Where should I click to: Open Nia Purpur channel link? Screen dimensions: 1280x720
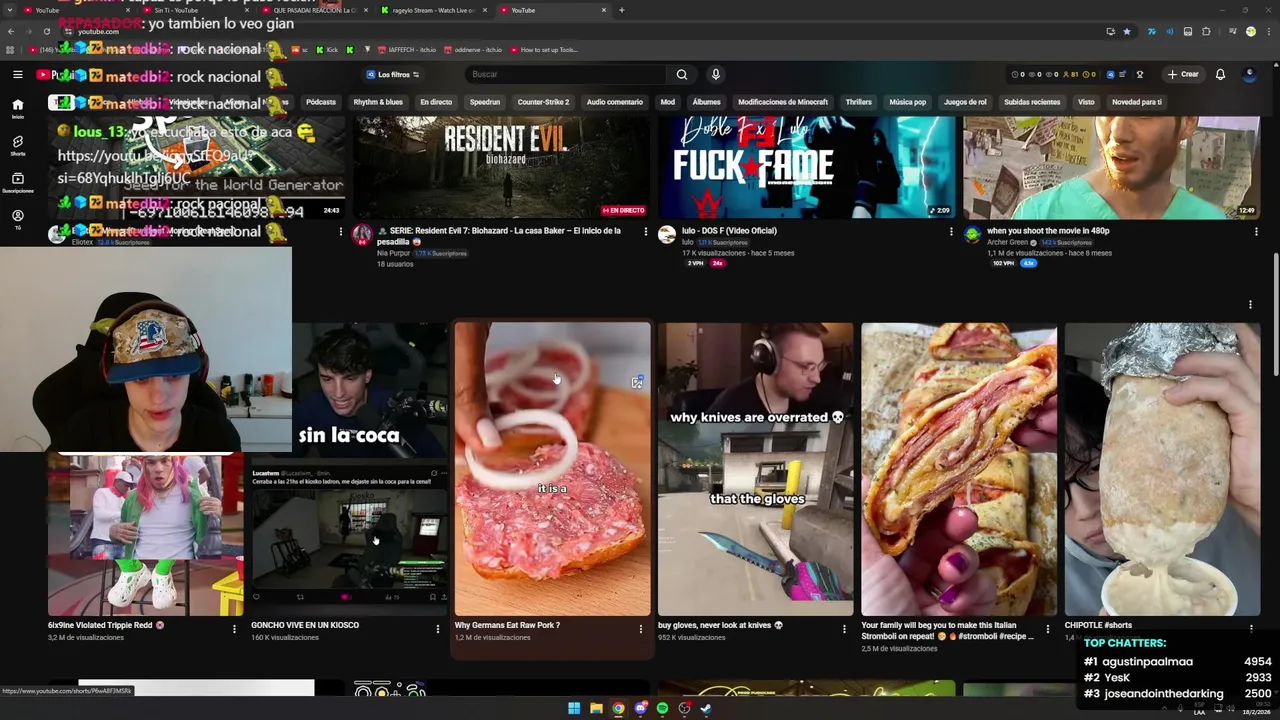click(x=393, y=253)
